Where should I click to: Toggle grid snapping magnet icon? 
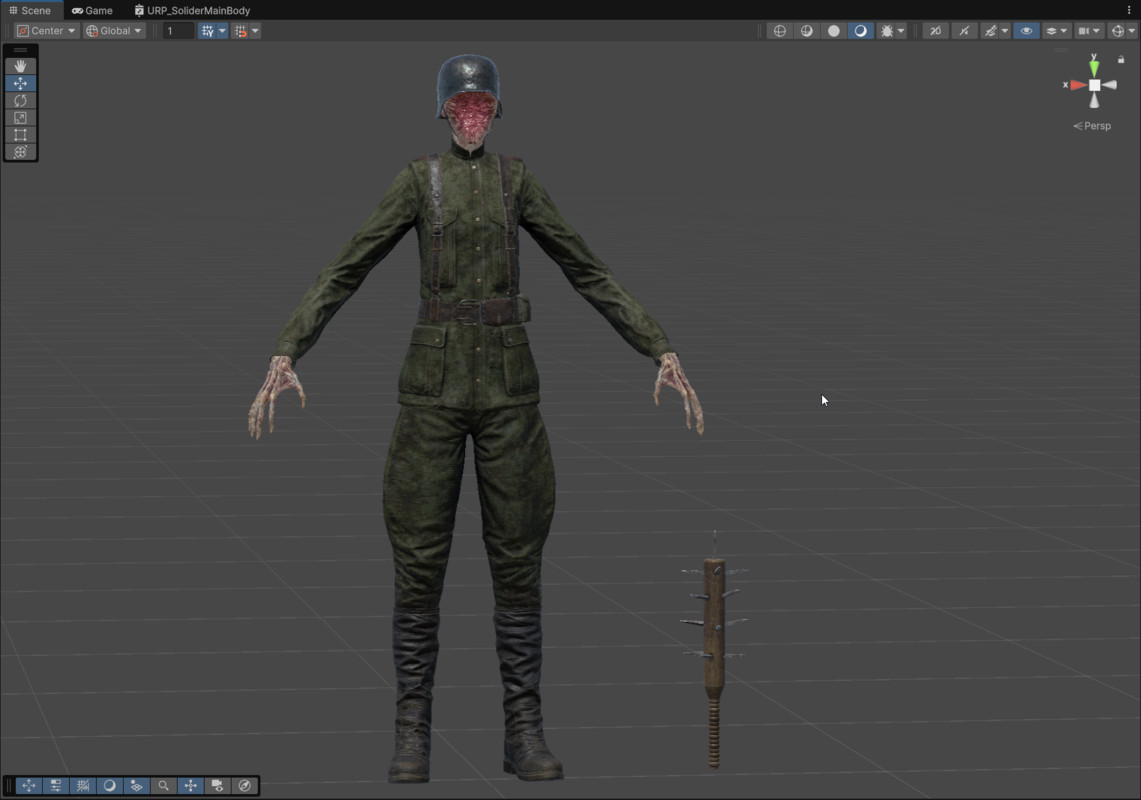[240, 31]
